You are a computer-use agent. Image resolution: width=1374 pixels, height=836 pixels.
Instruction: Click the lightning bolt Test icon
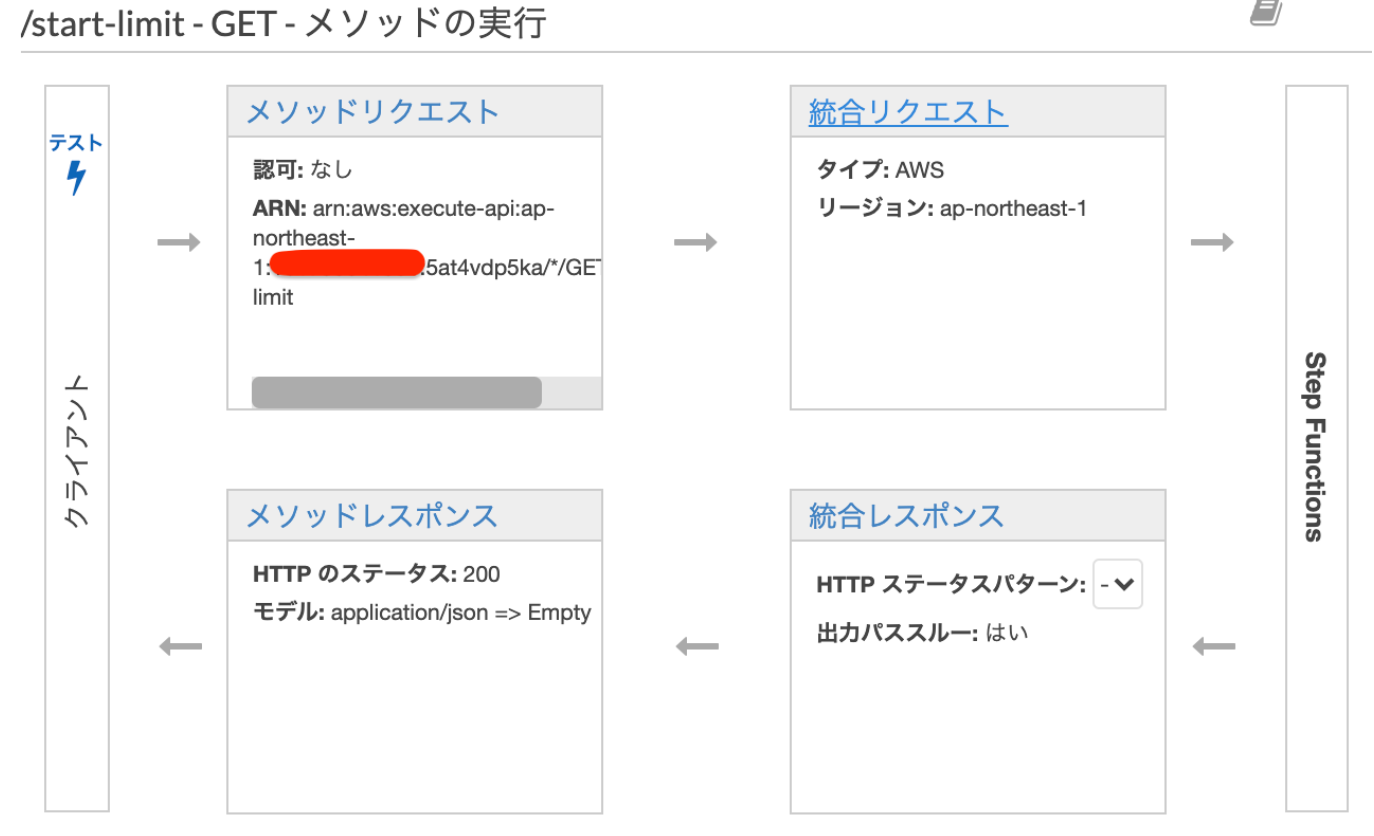(x=76, y=178)
